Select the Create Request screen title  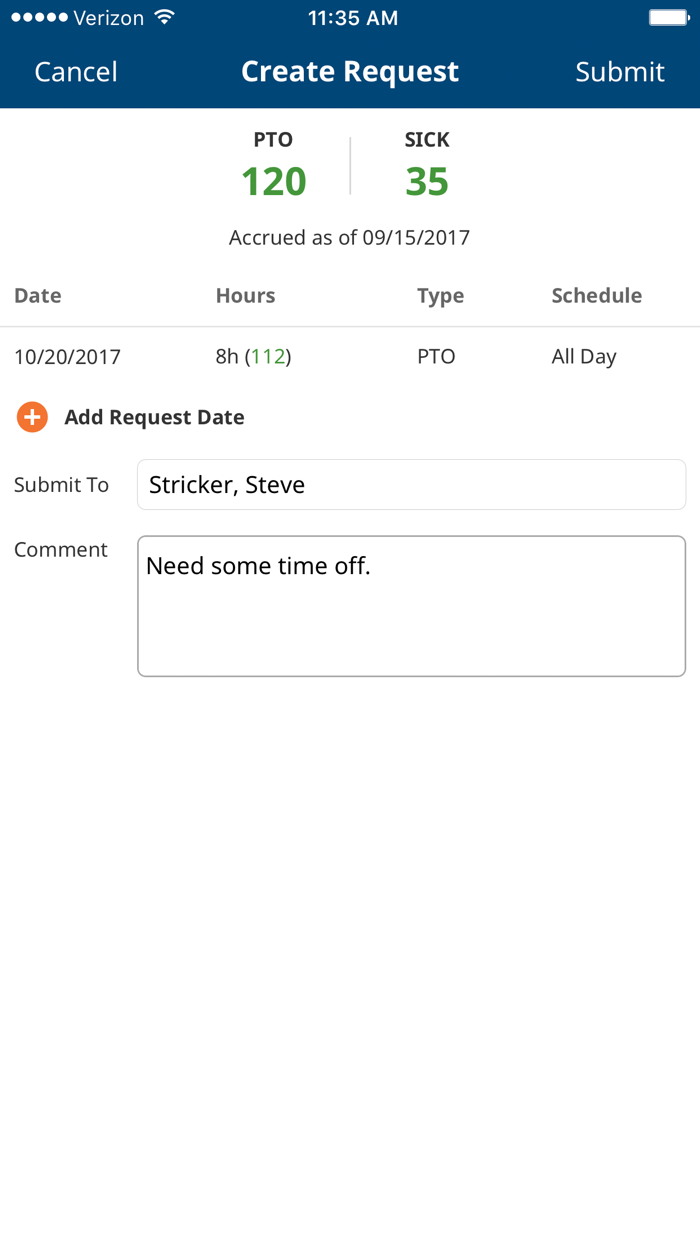349,71
